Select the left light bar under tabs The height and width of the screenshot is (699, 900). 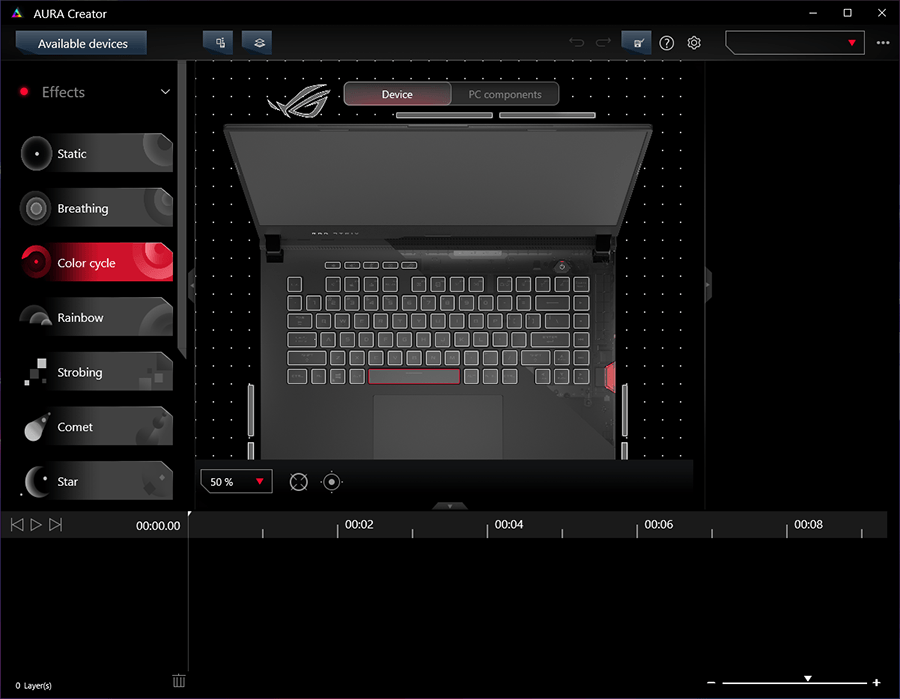click(x=444, y=115)
